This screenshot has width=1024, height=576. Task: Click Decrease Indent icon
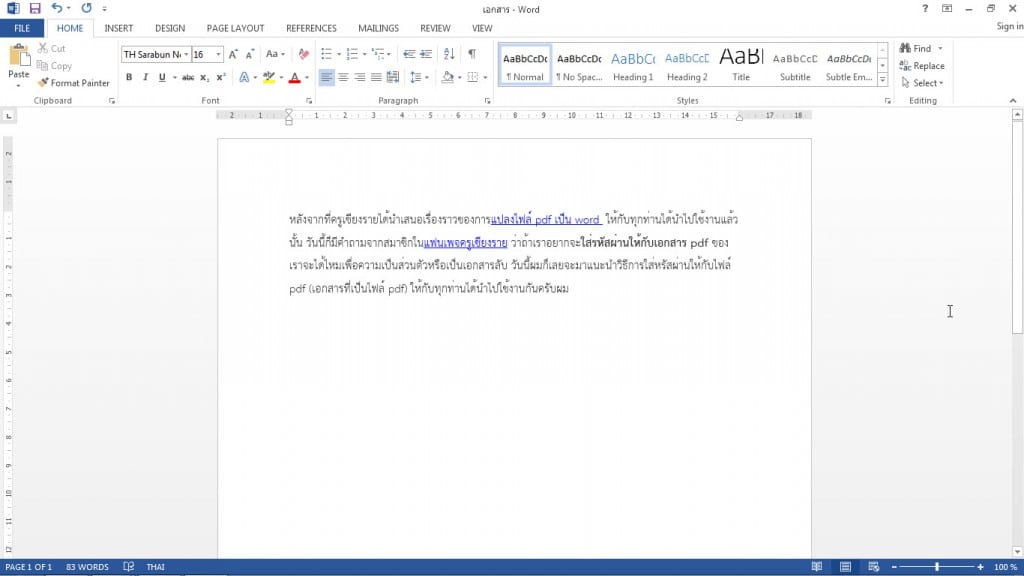point(409,54)
